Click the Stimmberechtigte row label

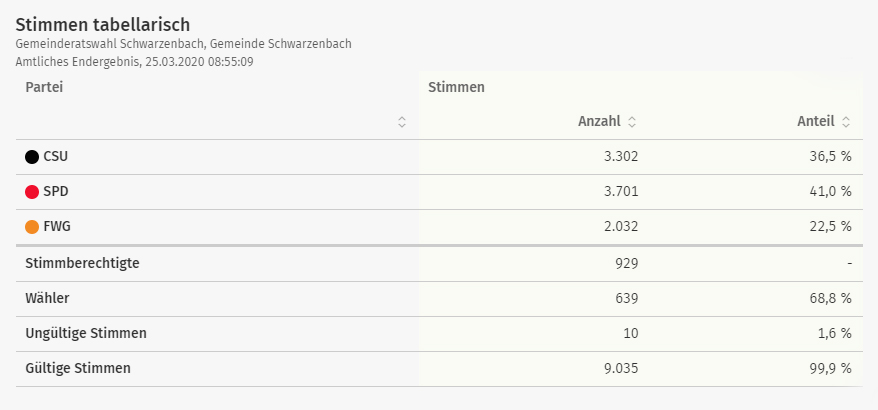[x=82, y=263]
